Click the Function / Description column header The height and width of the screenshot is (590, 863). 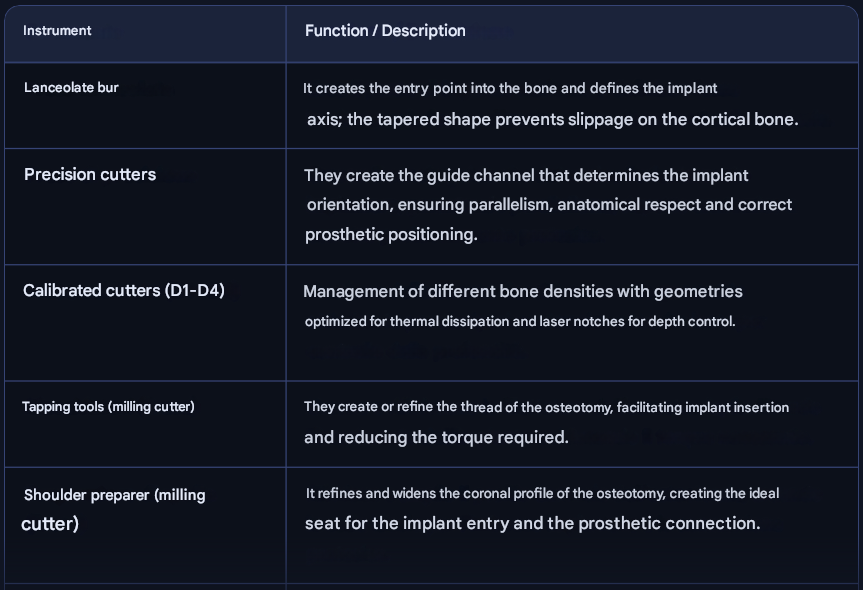pos(385,31)
